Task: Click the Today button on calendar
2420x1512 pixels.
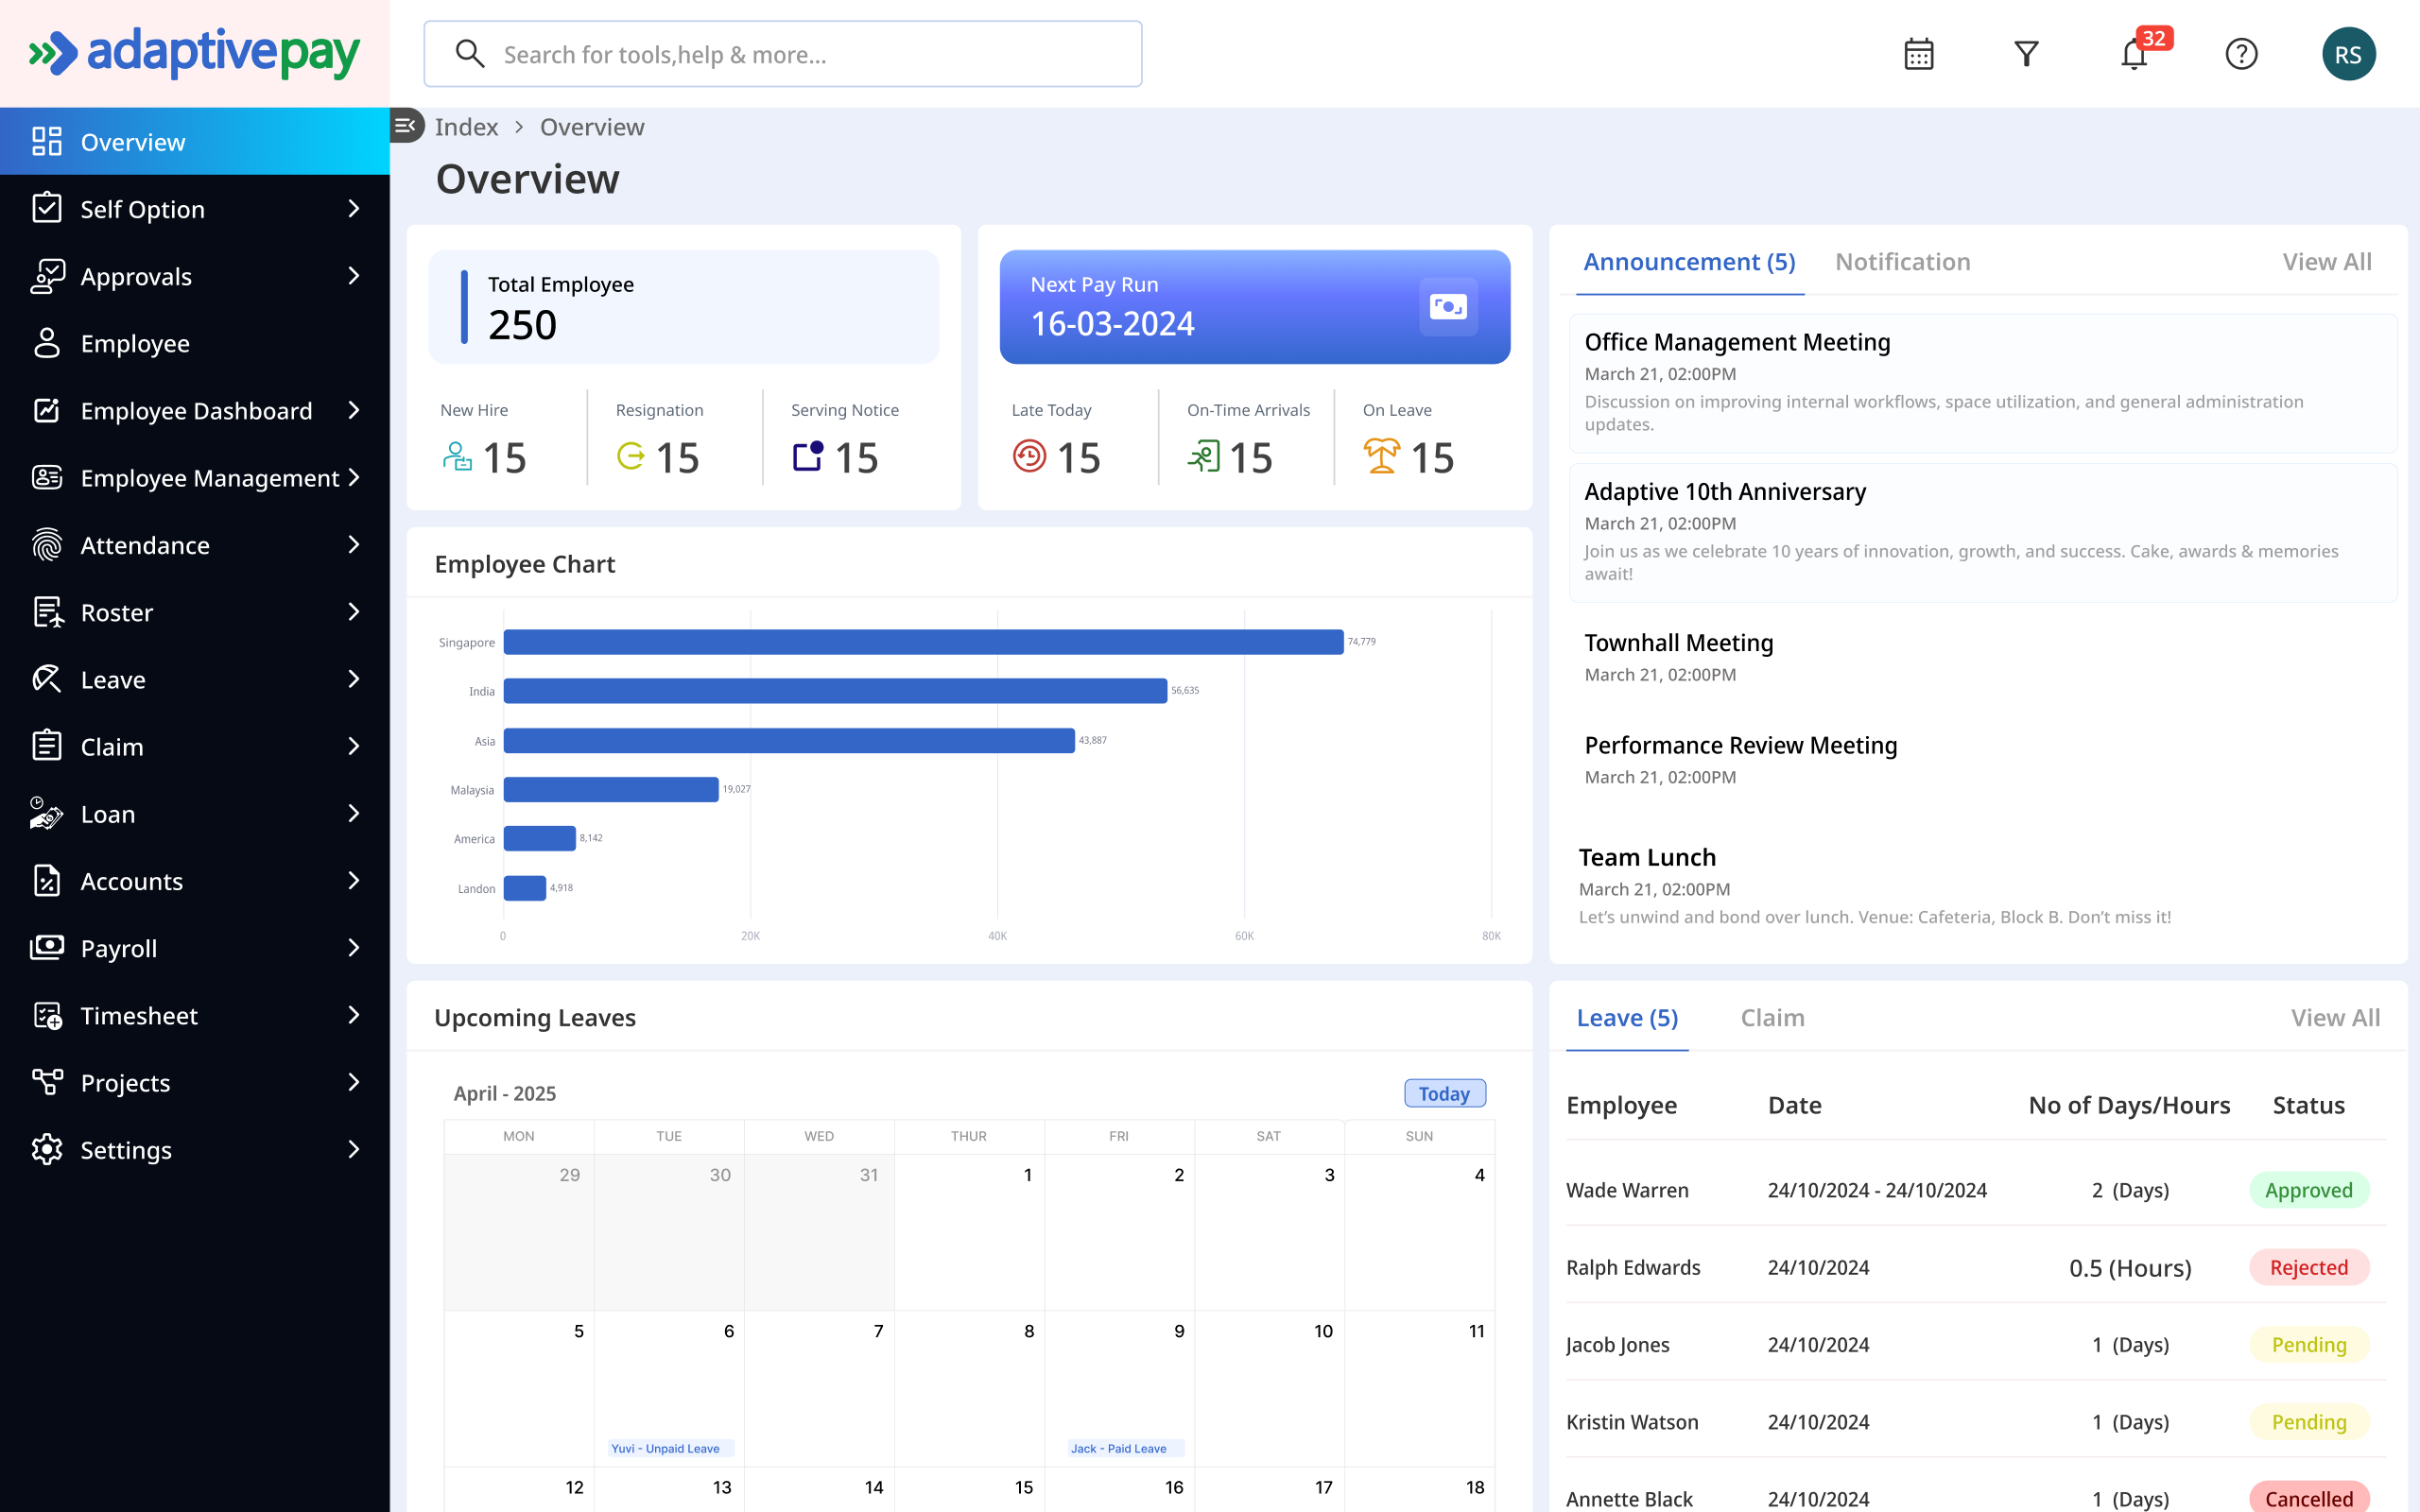Action: tap(1444, 1093)
